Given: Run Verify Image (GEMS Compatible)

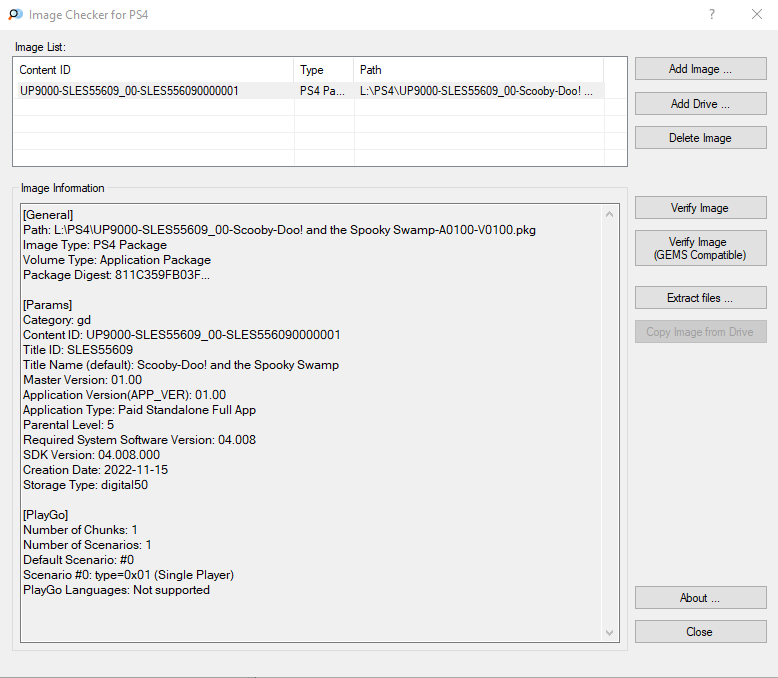Looking at the screenshot, I should 701,248.
